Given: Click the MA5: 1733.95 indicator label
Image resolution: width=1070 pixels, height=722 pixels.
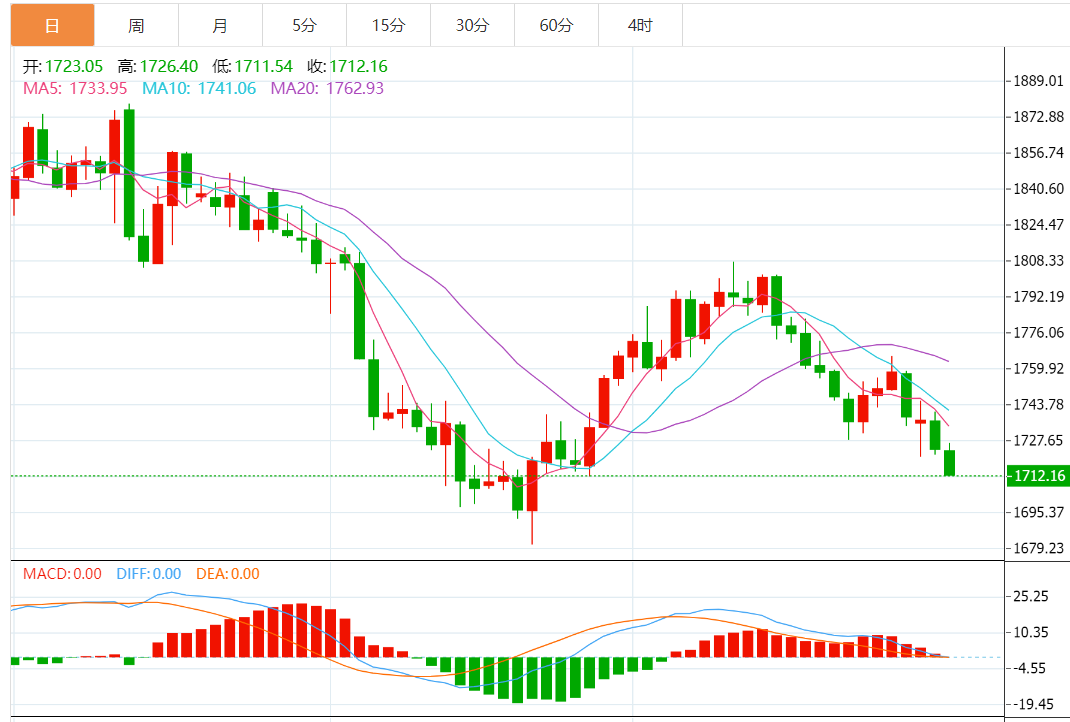Looking at the screenshot, I should coord(75,88).
